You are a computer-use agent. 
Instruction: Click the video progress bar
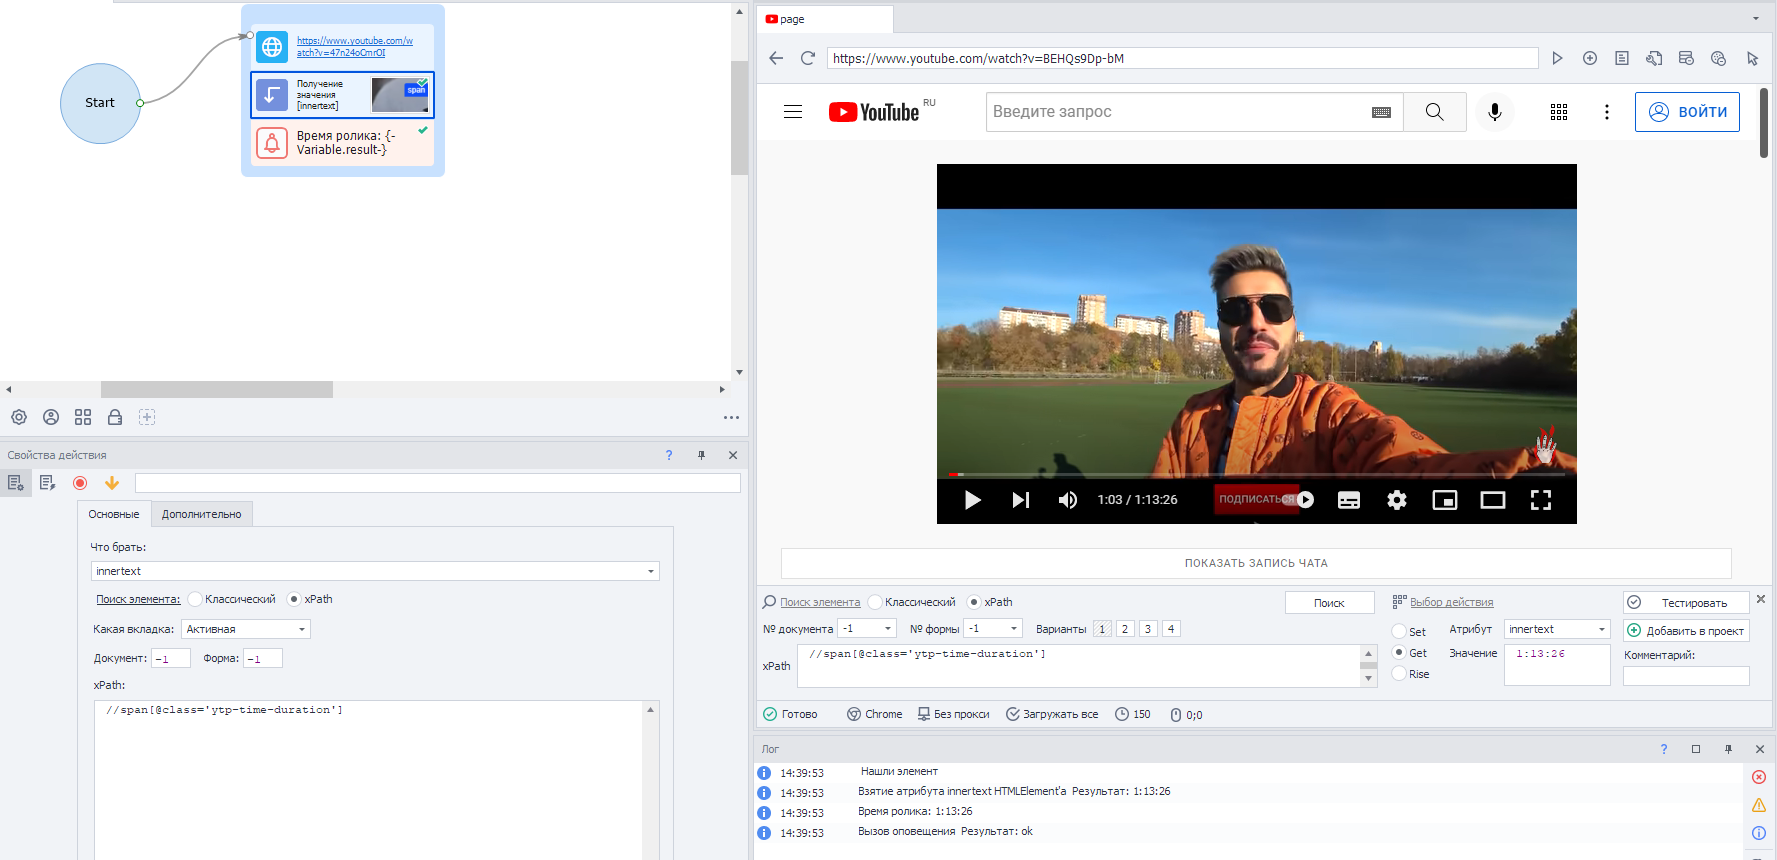1256,474
